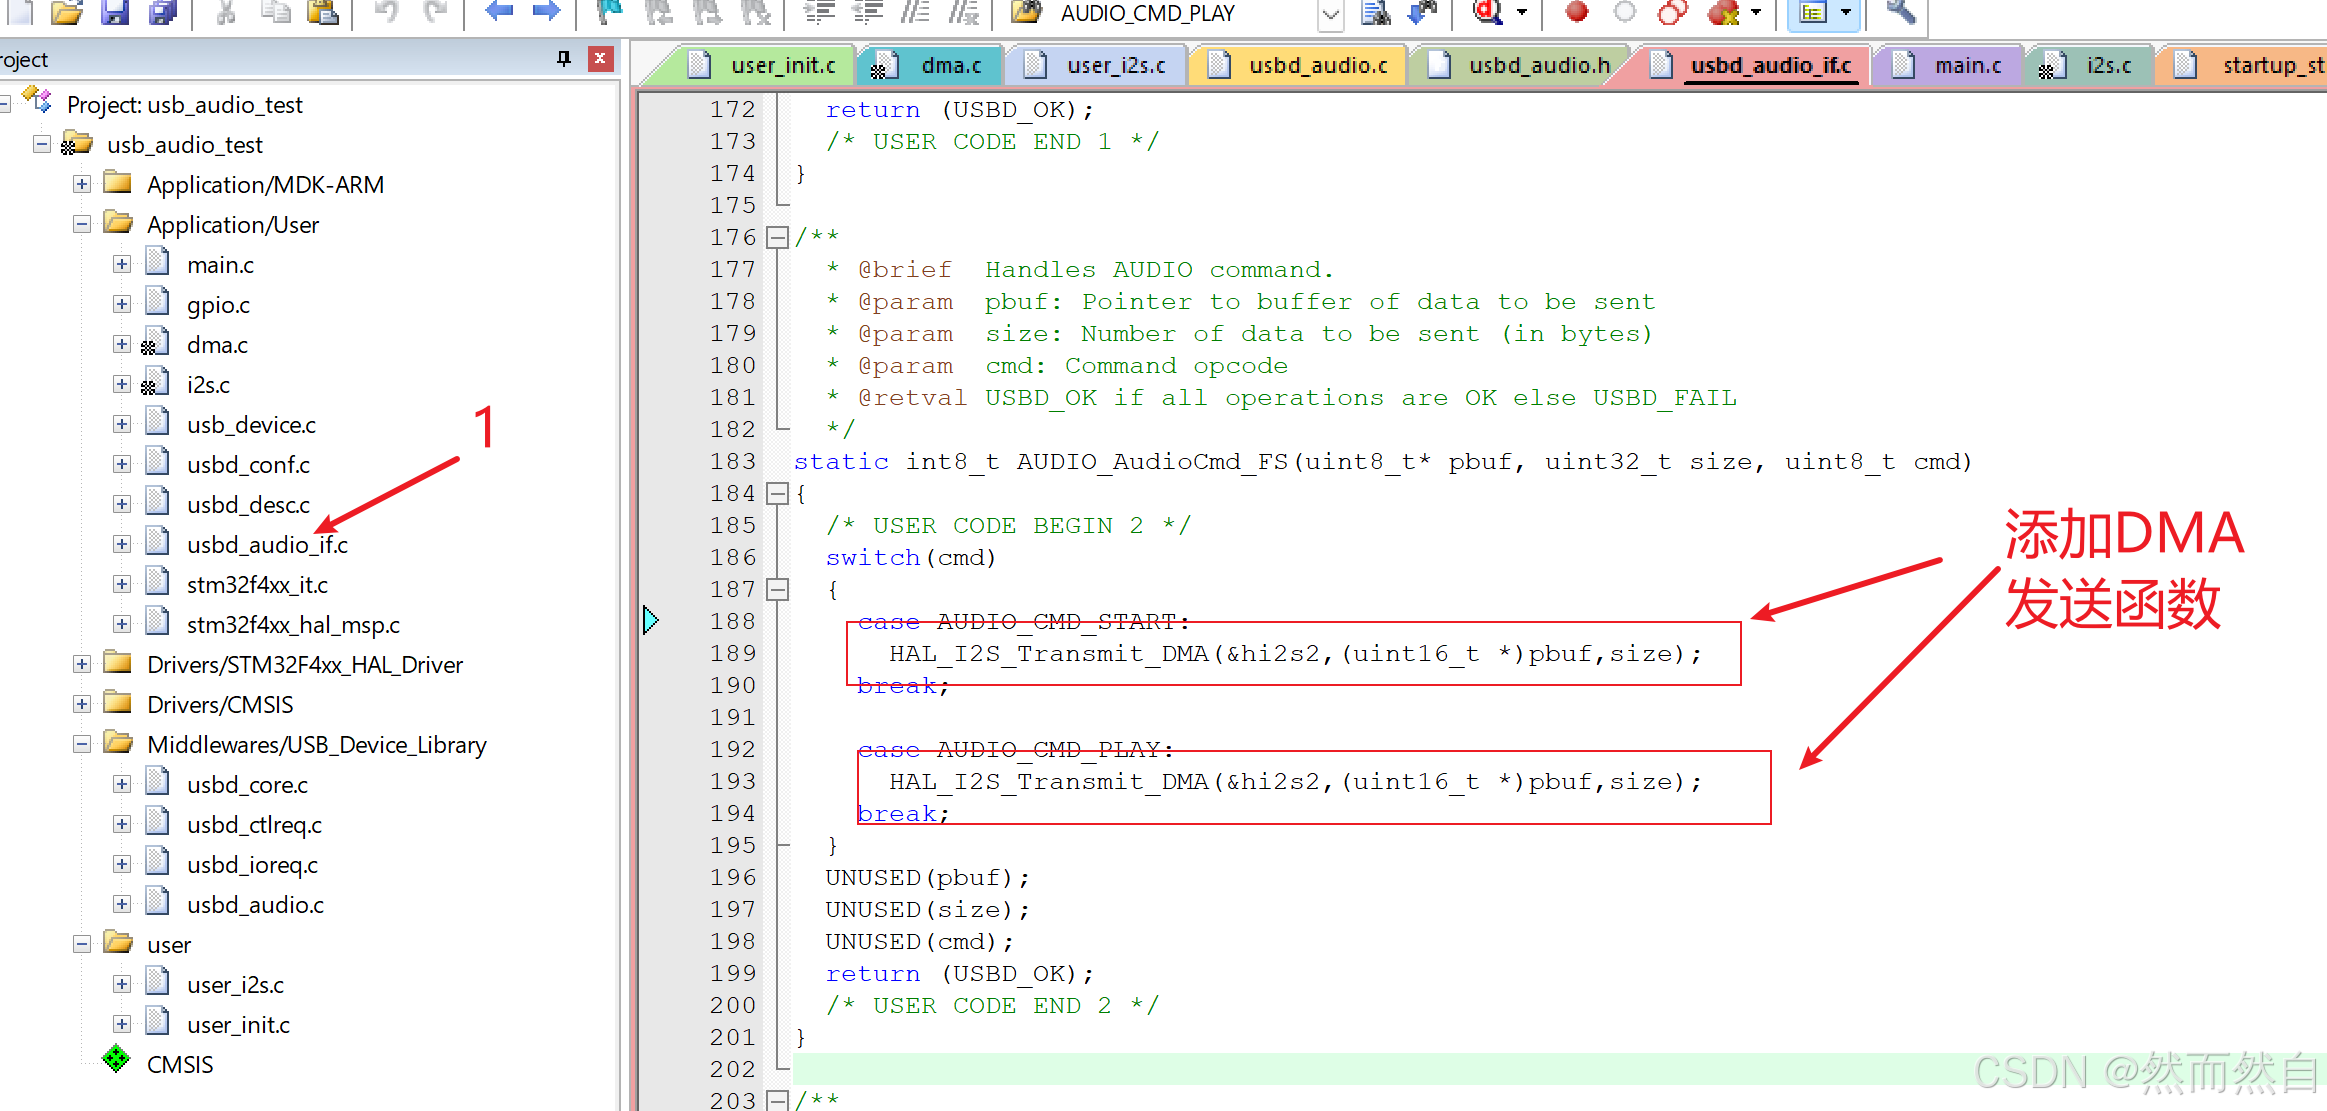The height and width of the screenshot is (1111, 2327).
Task: Toggle the Project panel pin
Action: coord(564,59)
